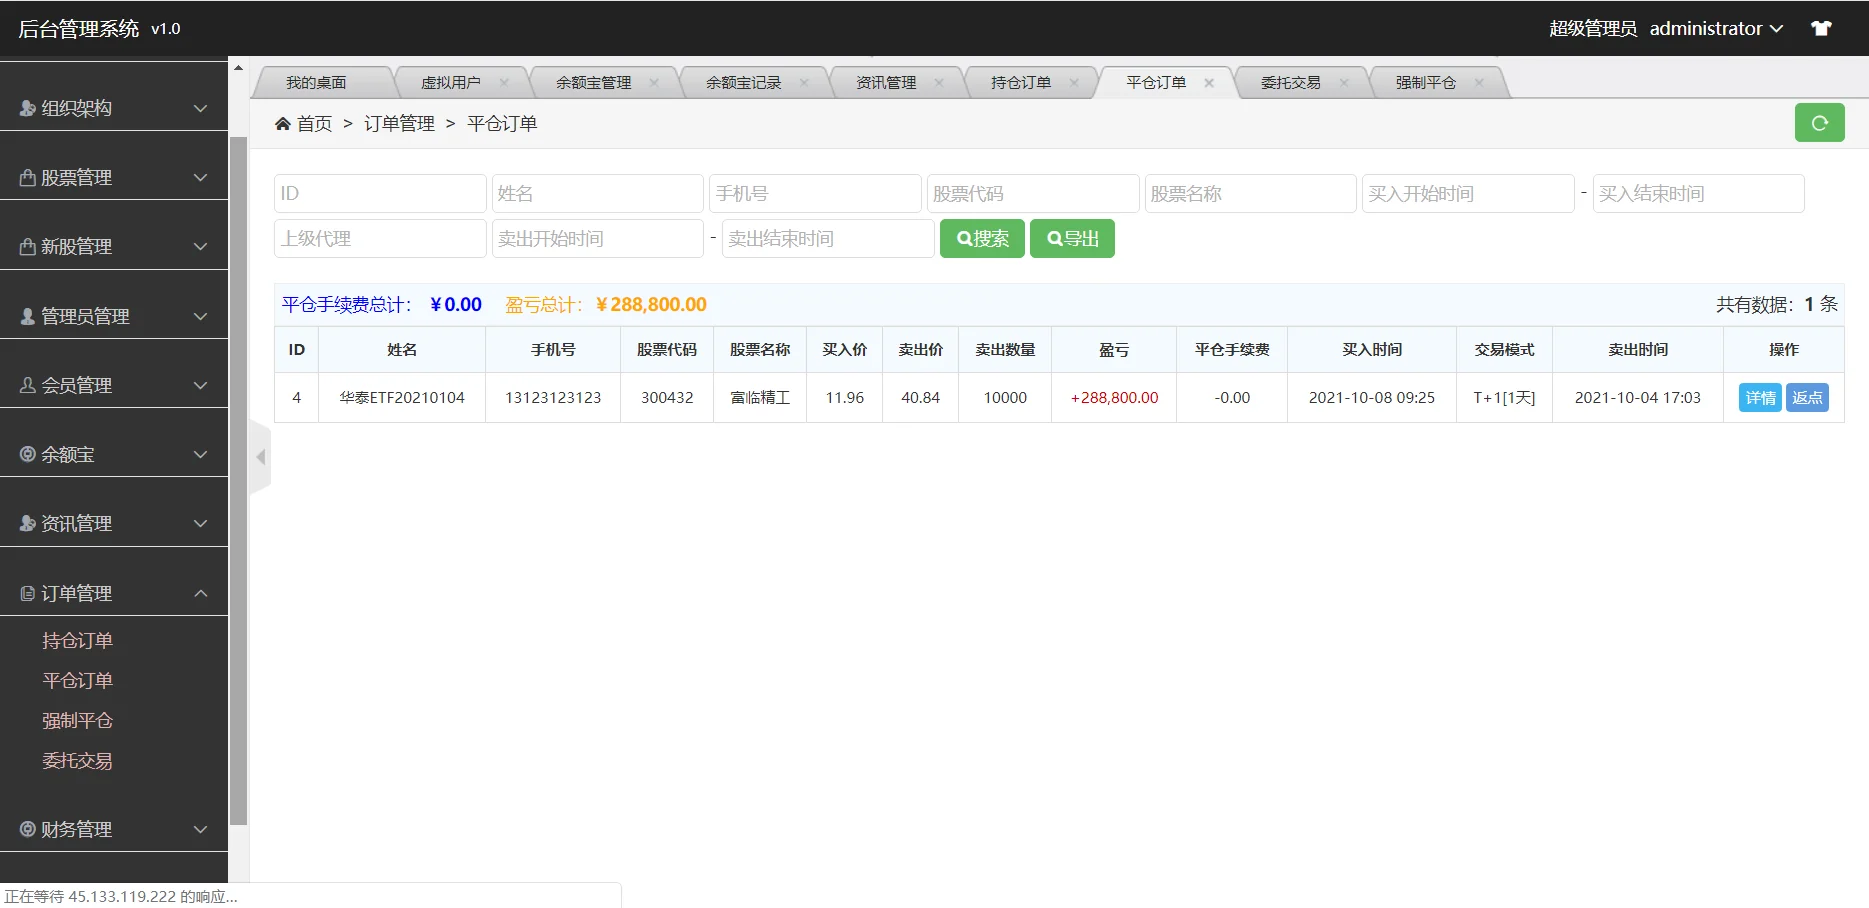1869x908 pixels.
Task: Close the 持仓订单 tab
Action: click(1076, 82)
